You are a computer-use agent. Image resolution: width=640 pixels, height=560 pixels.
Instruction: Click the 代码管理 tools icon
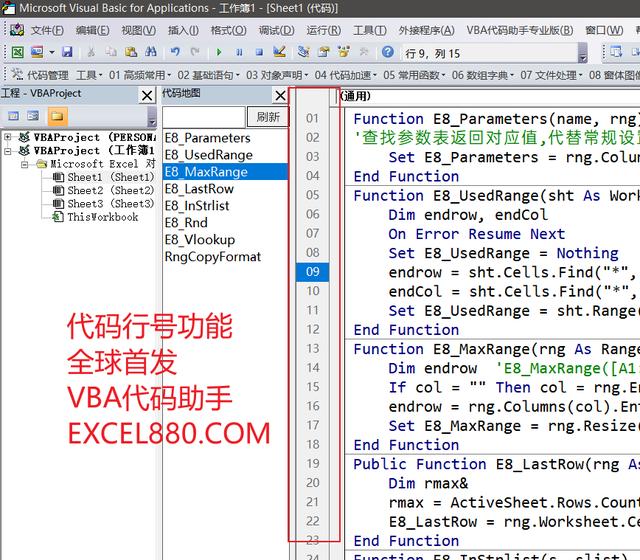coord(17,75)
